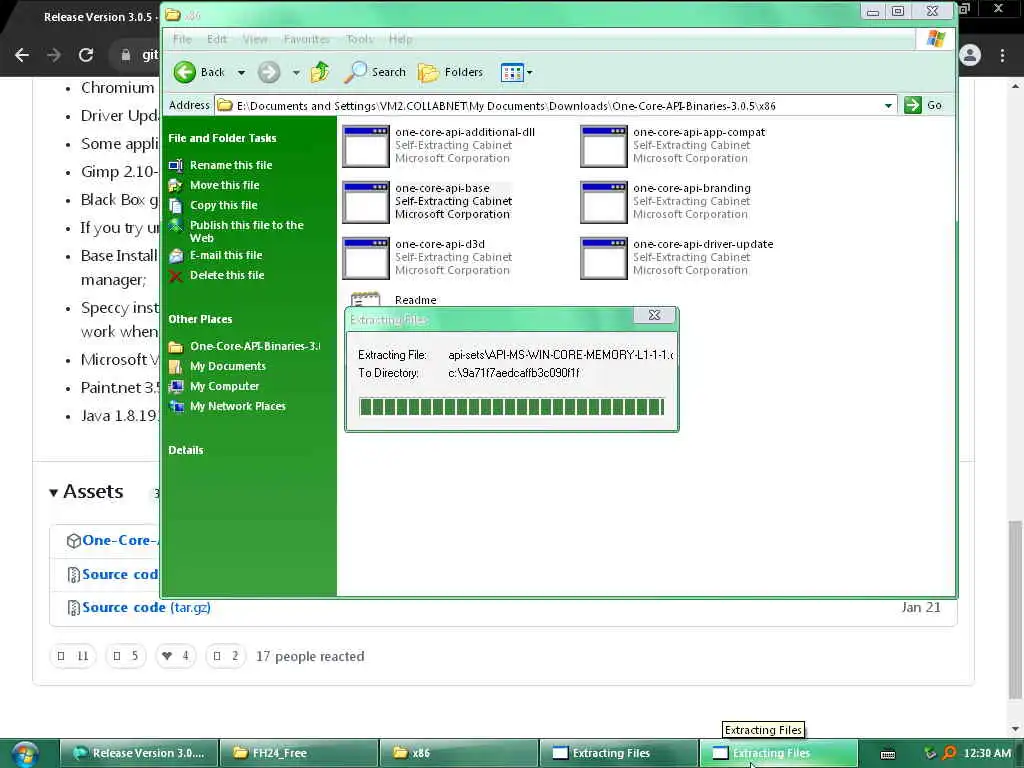Expand the Address bar dropdown arrow
Image resolution: width=1024 pixels, height=768 pixels.
pos(888,105)
